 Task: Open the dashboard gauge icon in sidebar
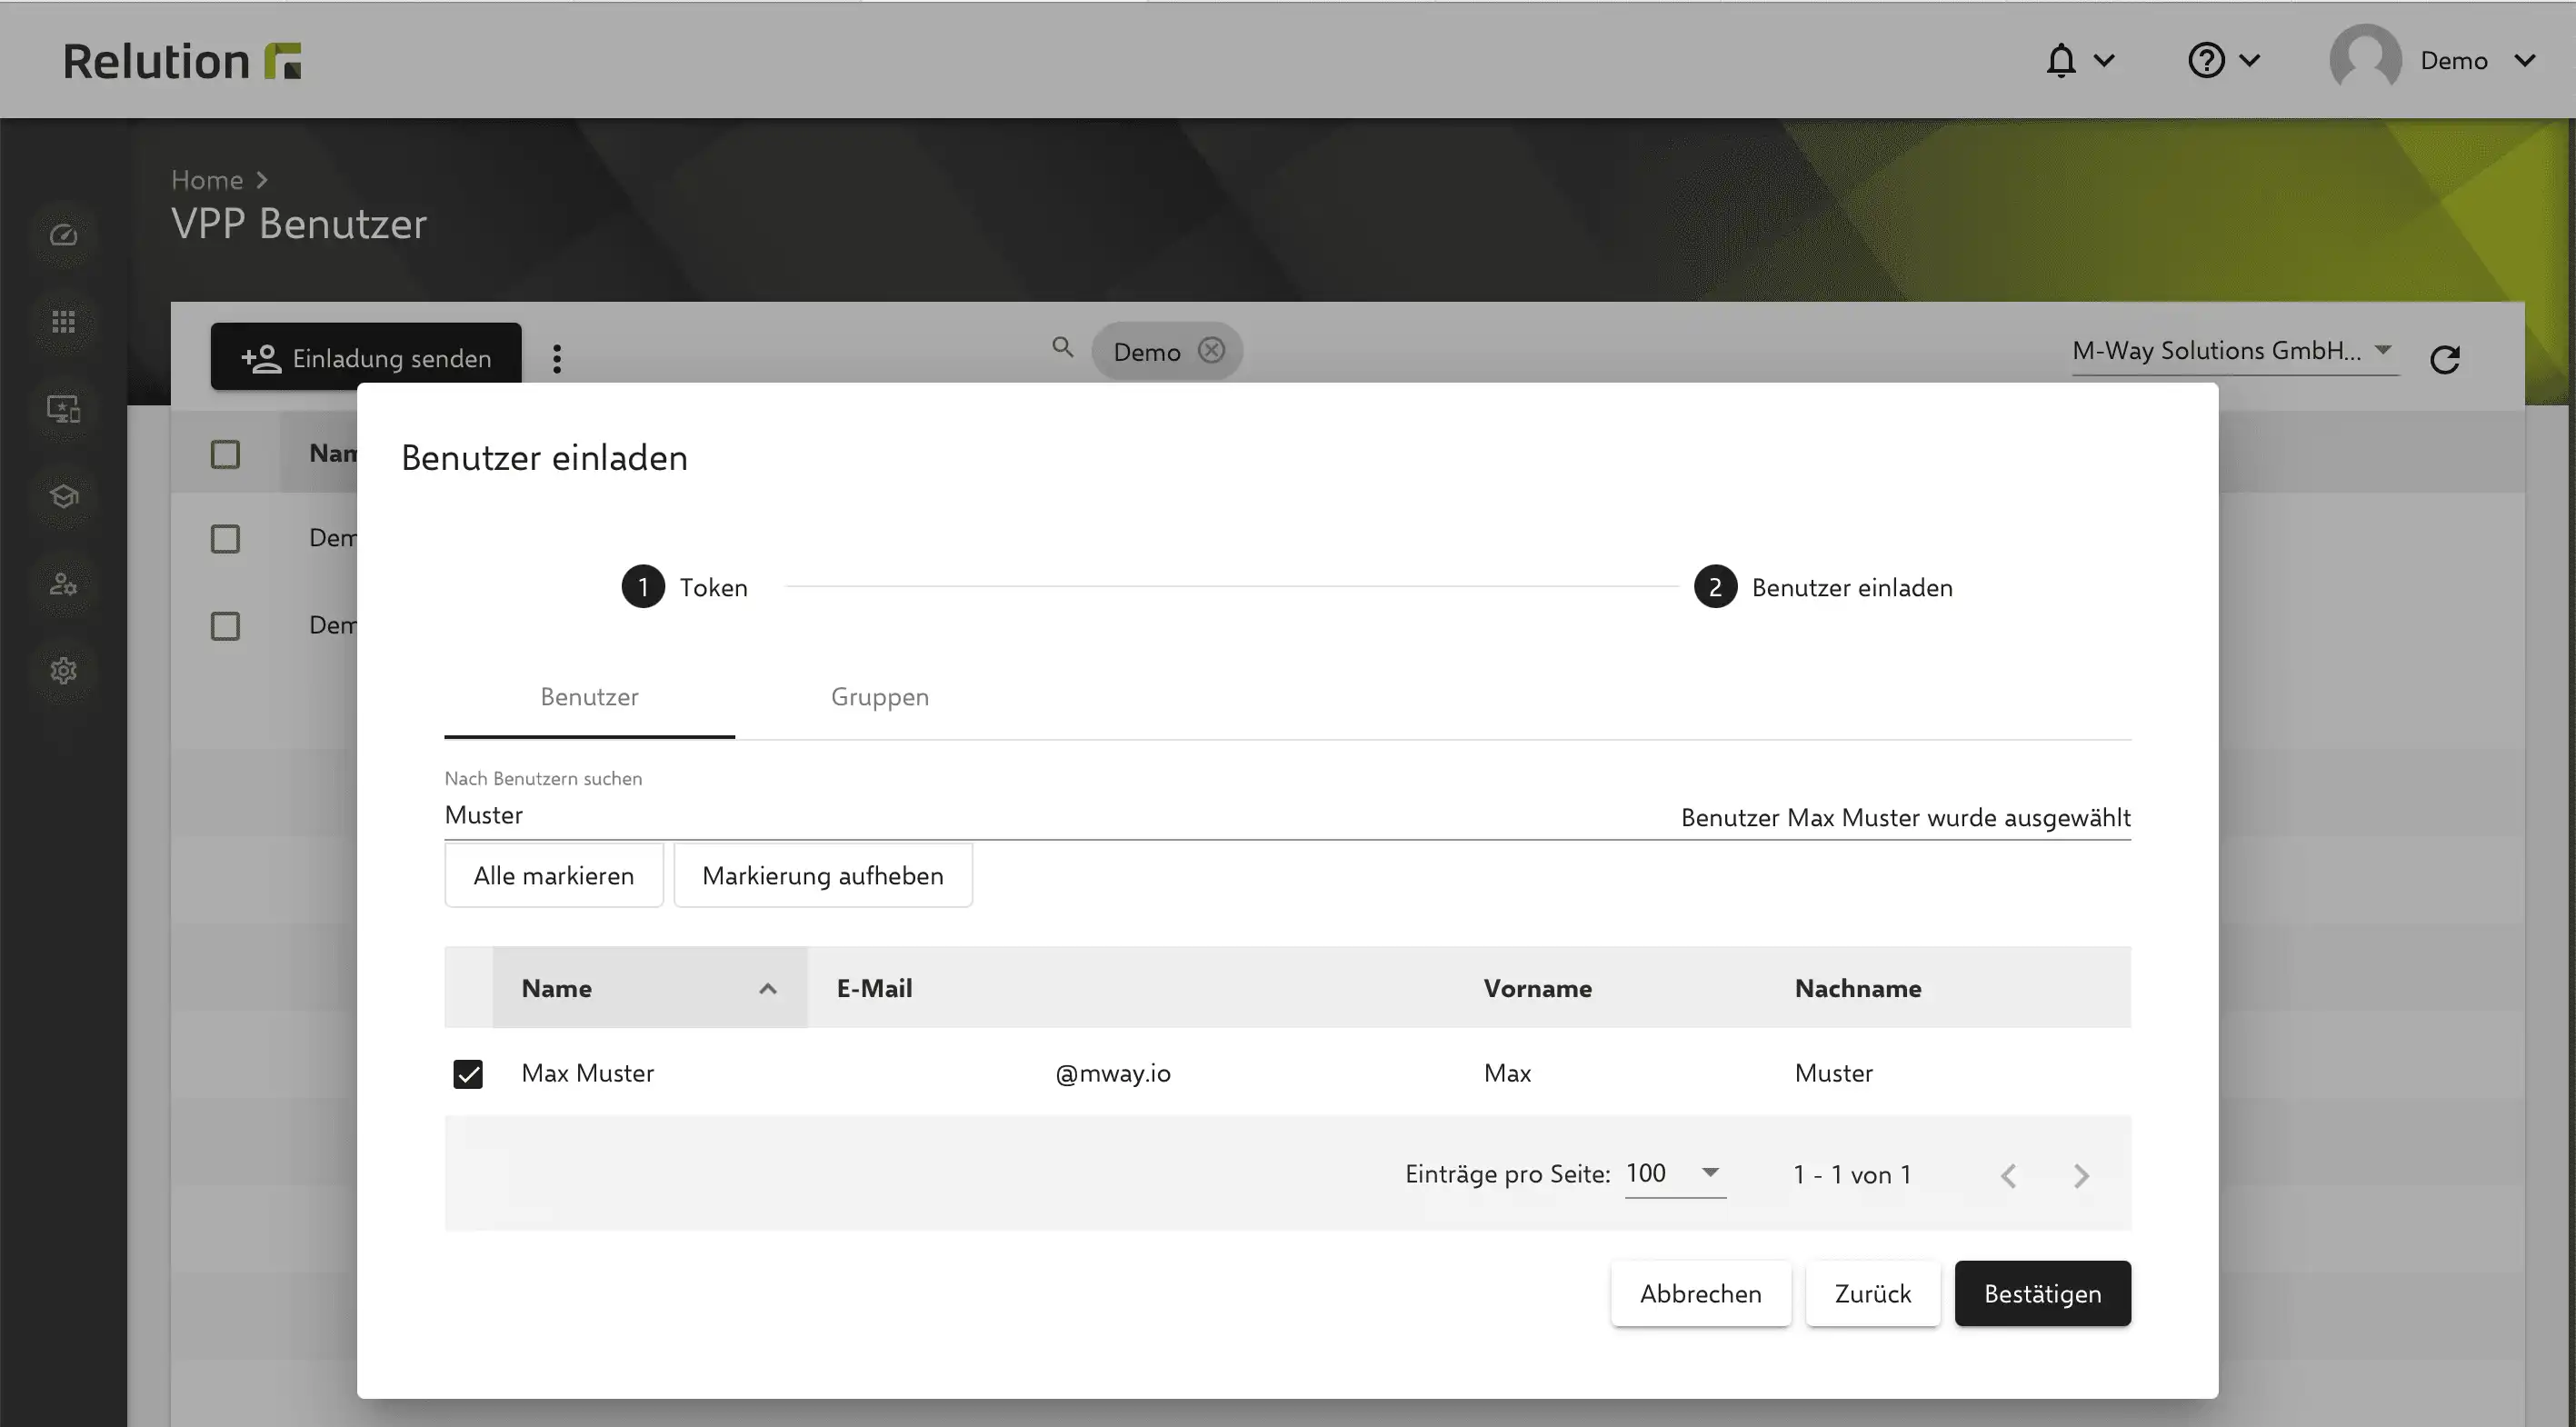63,235
